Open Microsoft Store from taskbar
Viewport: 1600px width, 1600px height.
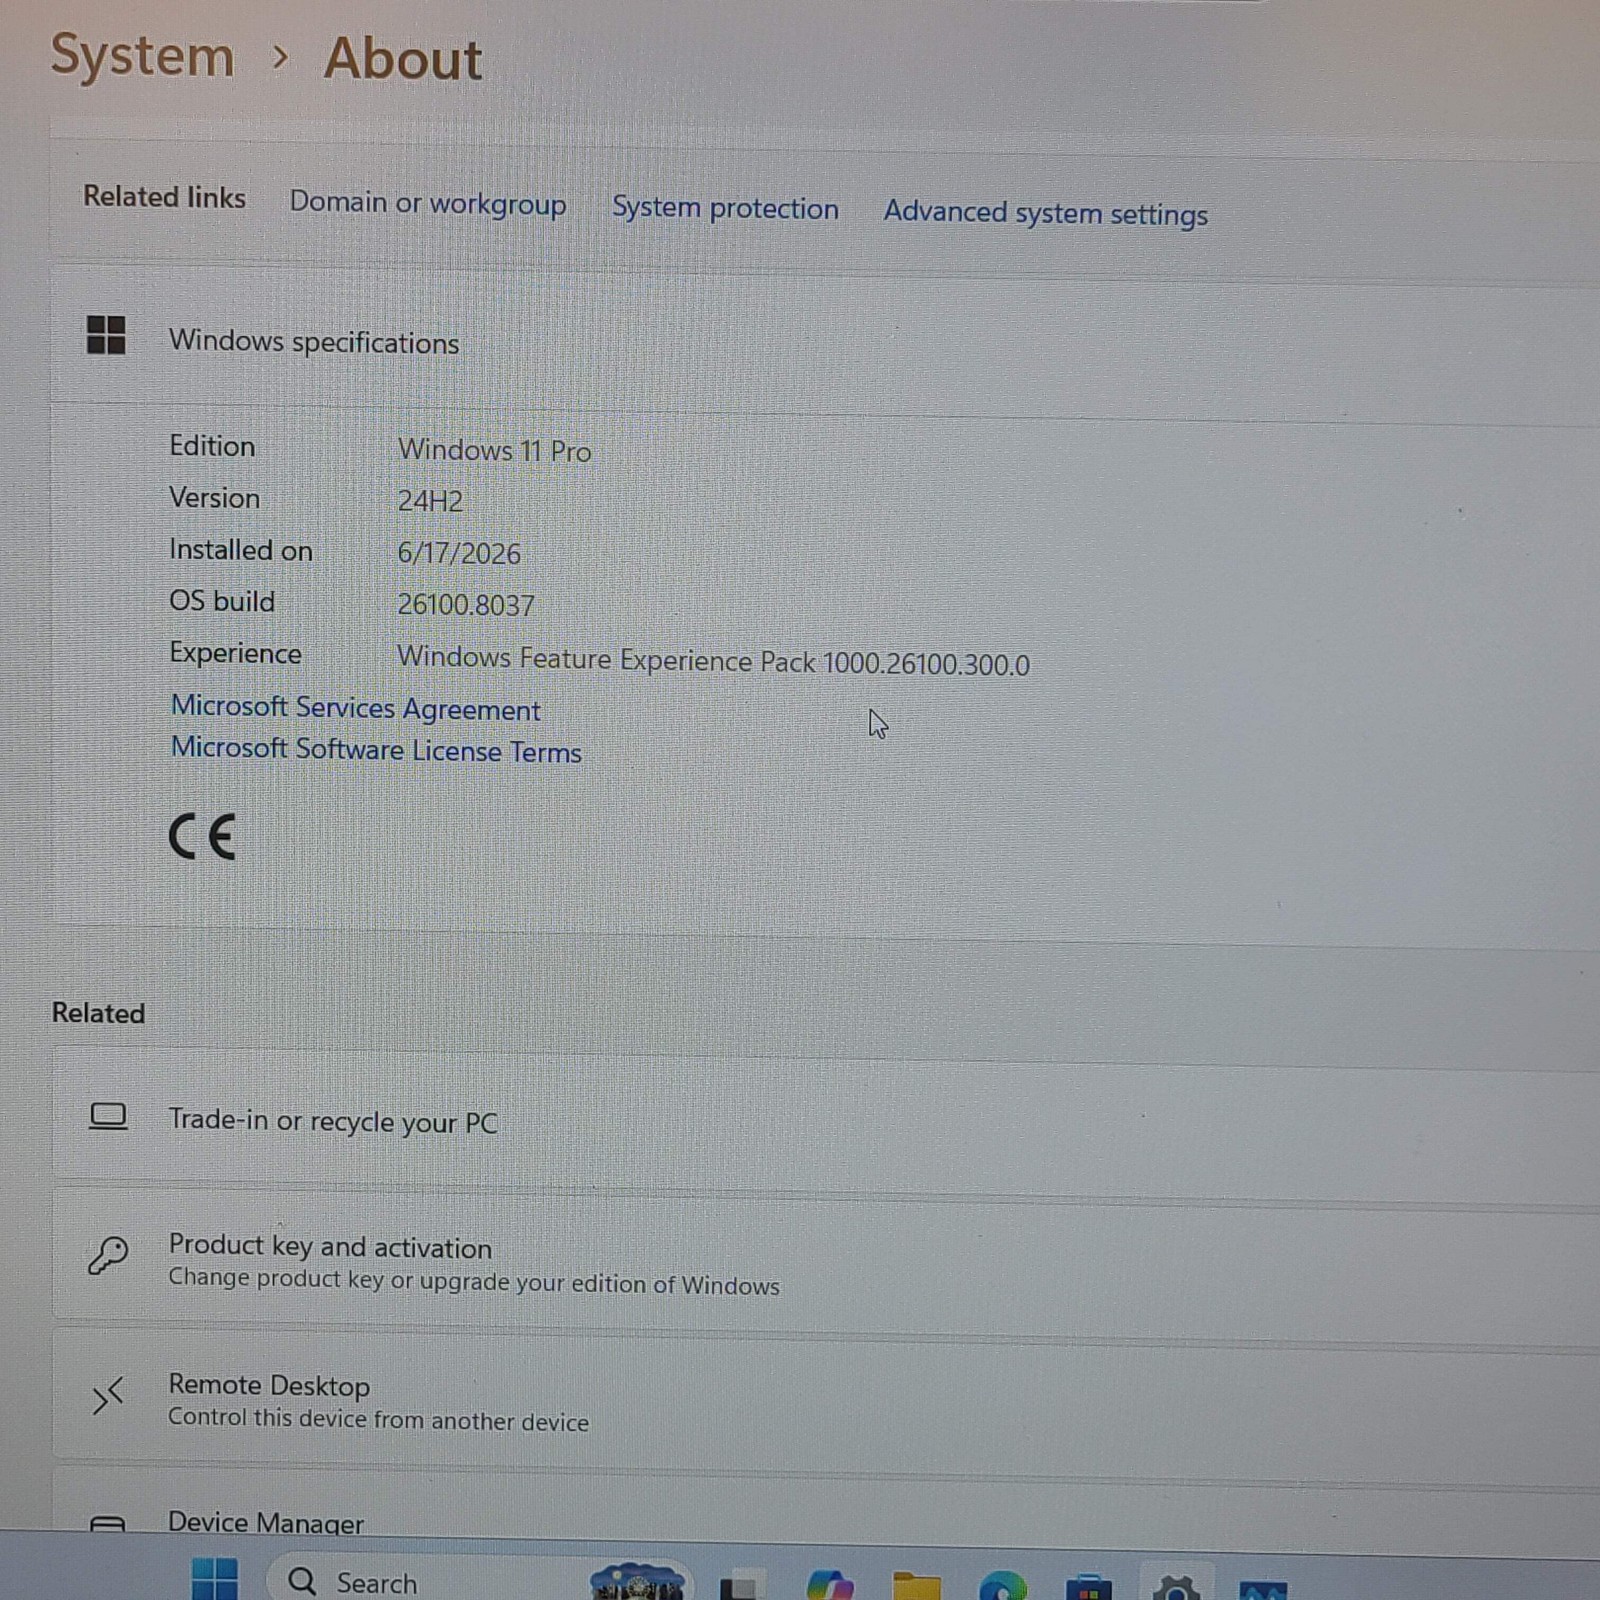(1089, 1587)
